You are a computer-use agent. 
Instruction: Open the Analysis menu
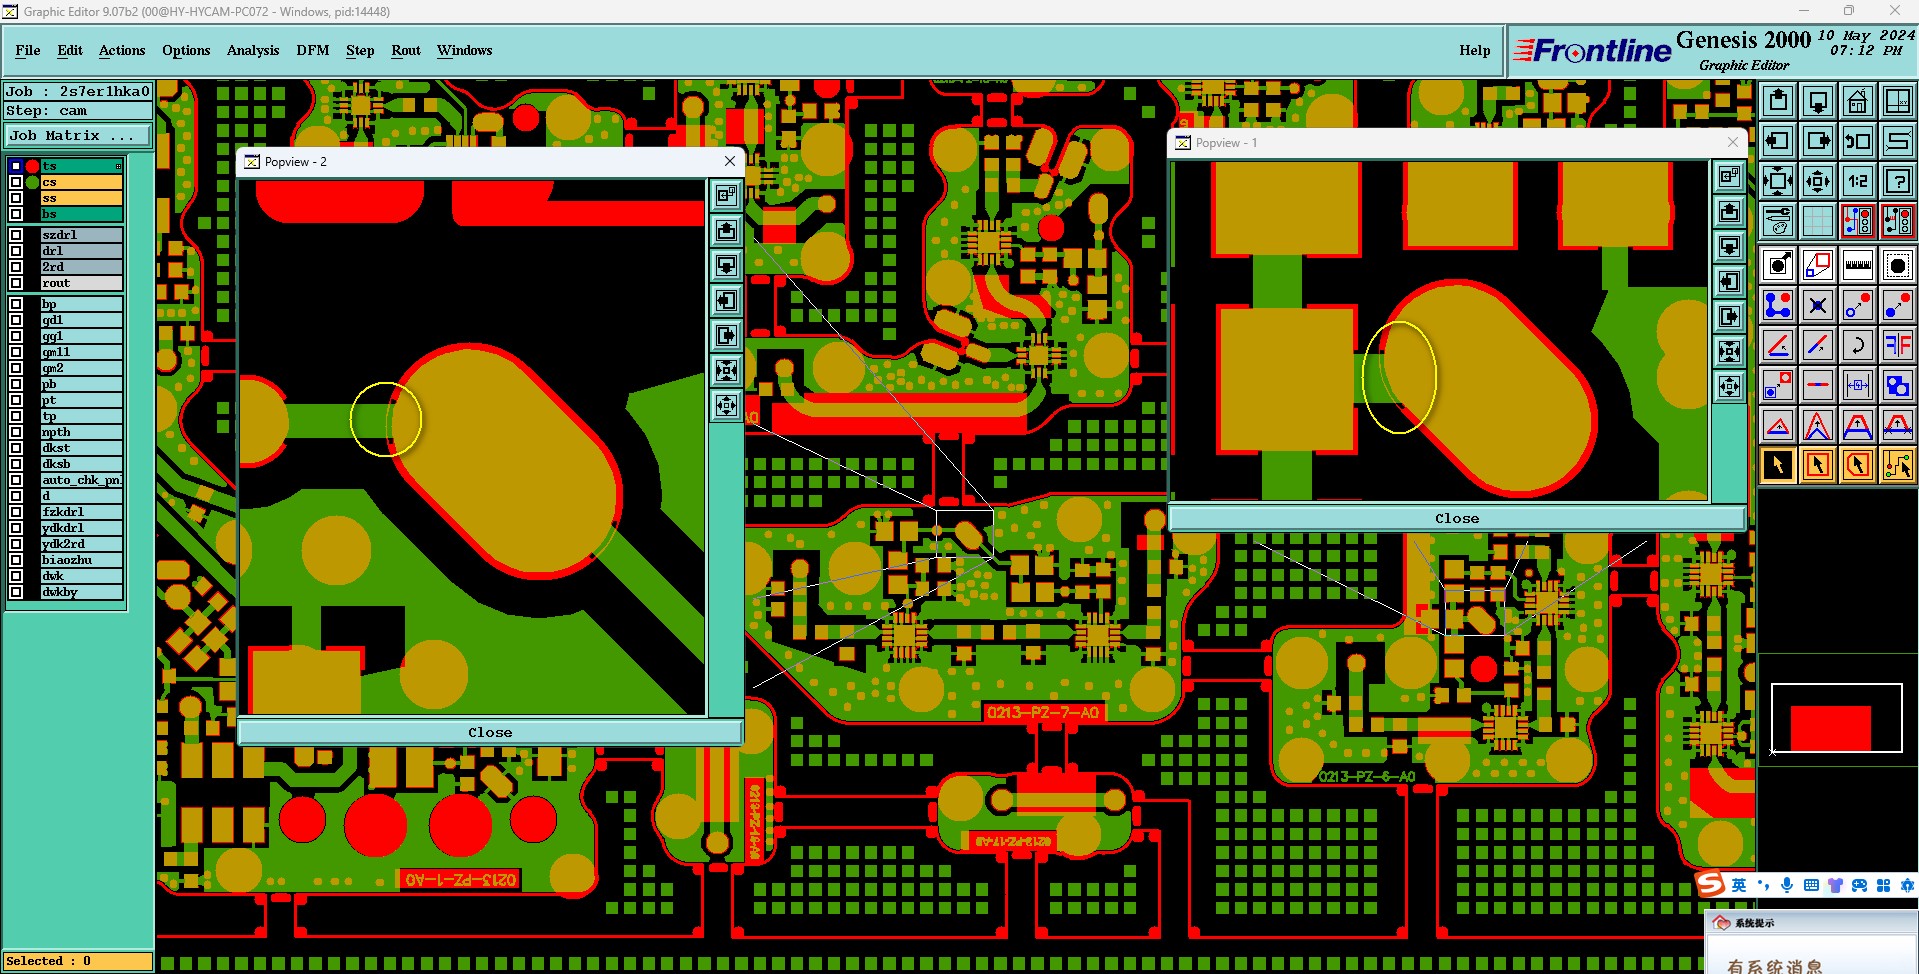253,50
